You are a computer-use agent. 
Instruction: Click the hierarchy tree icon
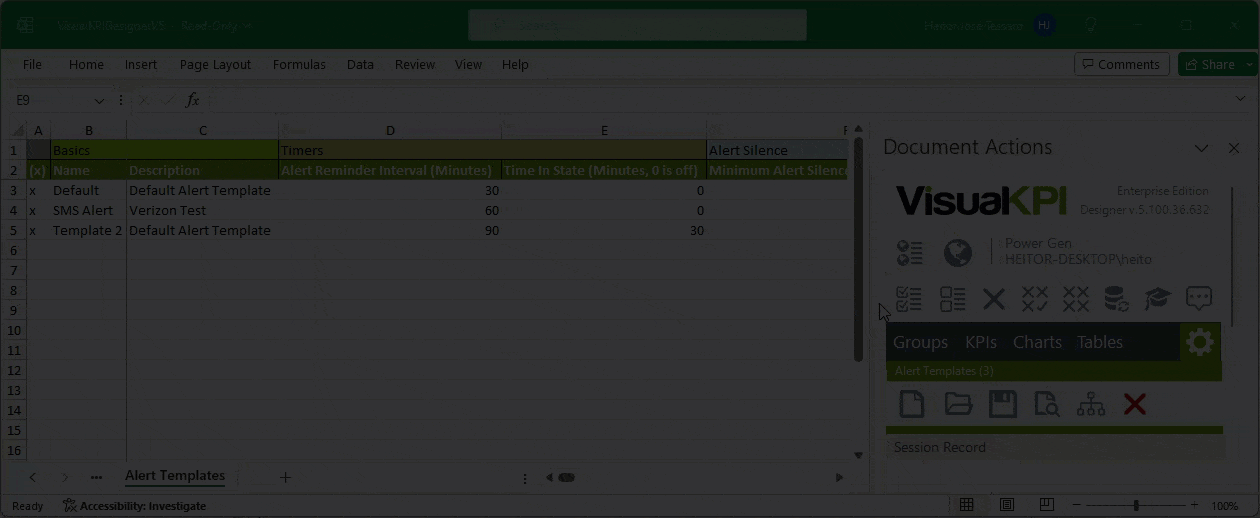[1090, 404]
